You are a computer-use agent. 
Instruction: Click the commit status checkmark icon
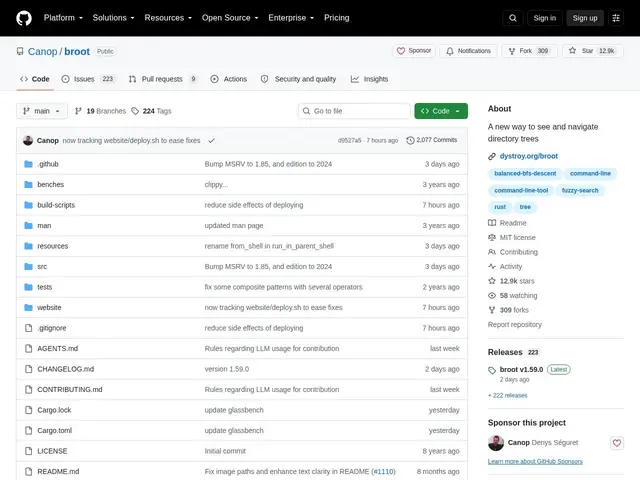[x=211, y=140]
